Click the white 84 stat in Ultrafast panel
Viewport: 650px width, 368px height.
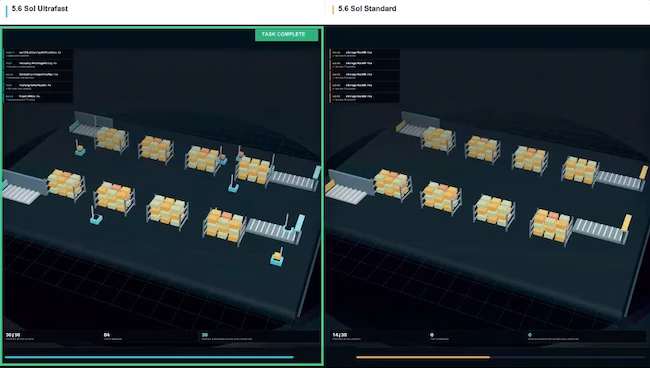pyautogui.click(x=107, y=335)
